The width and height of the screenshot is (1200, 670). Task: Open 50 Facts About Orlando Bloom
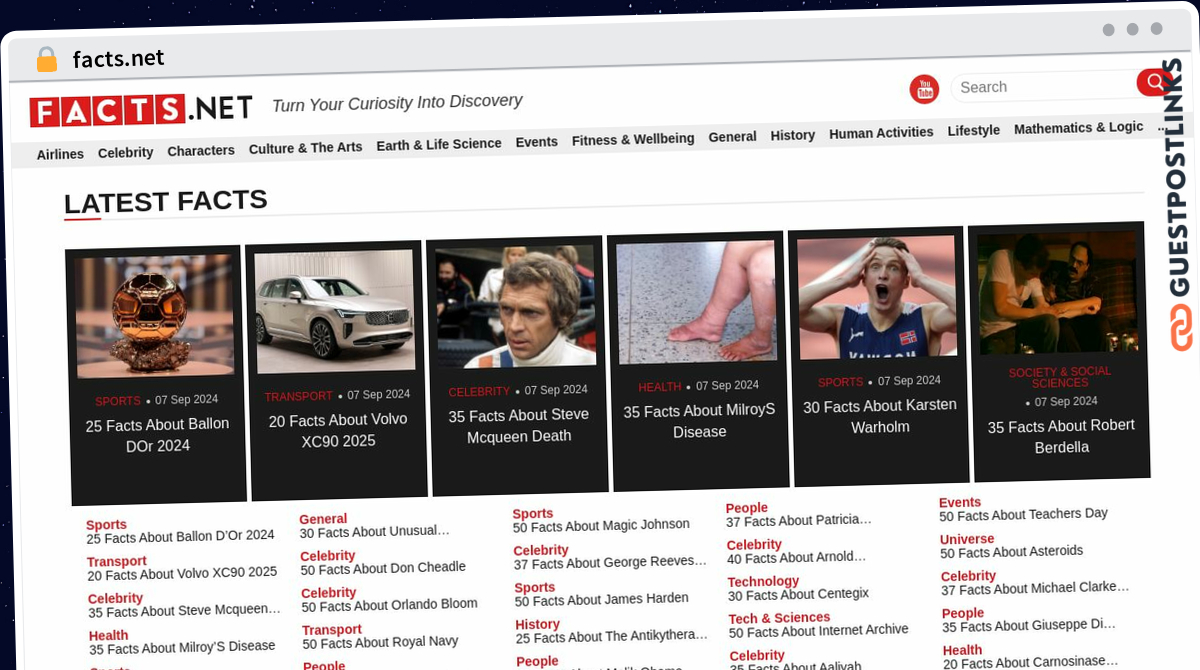(x=390, y=605)
